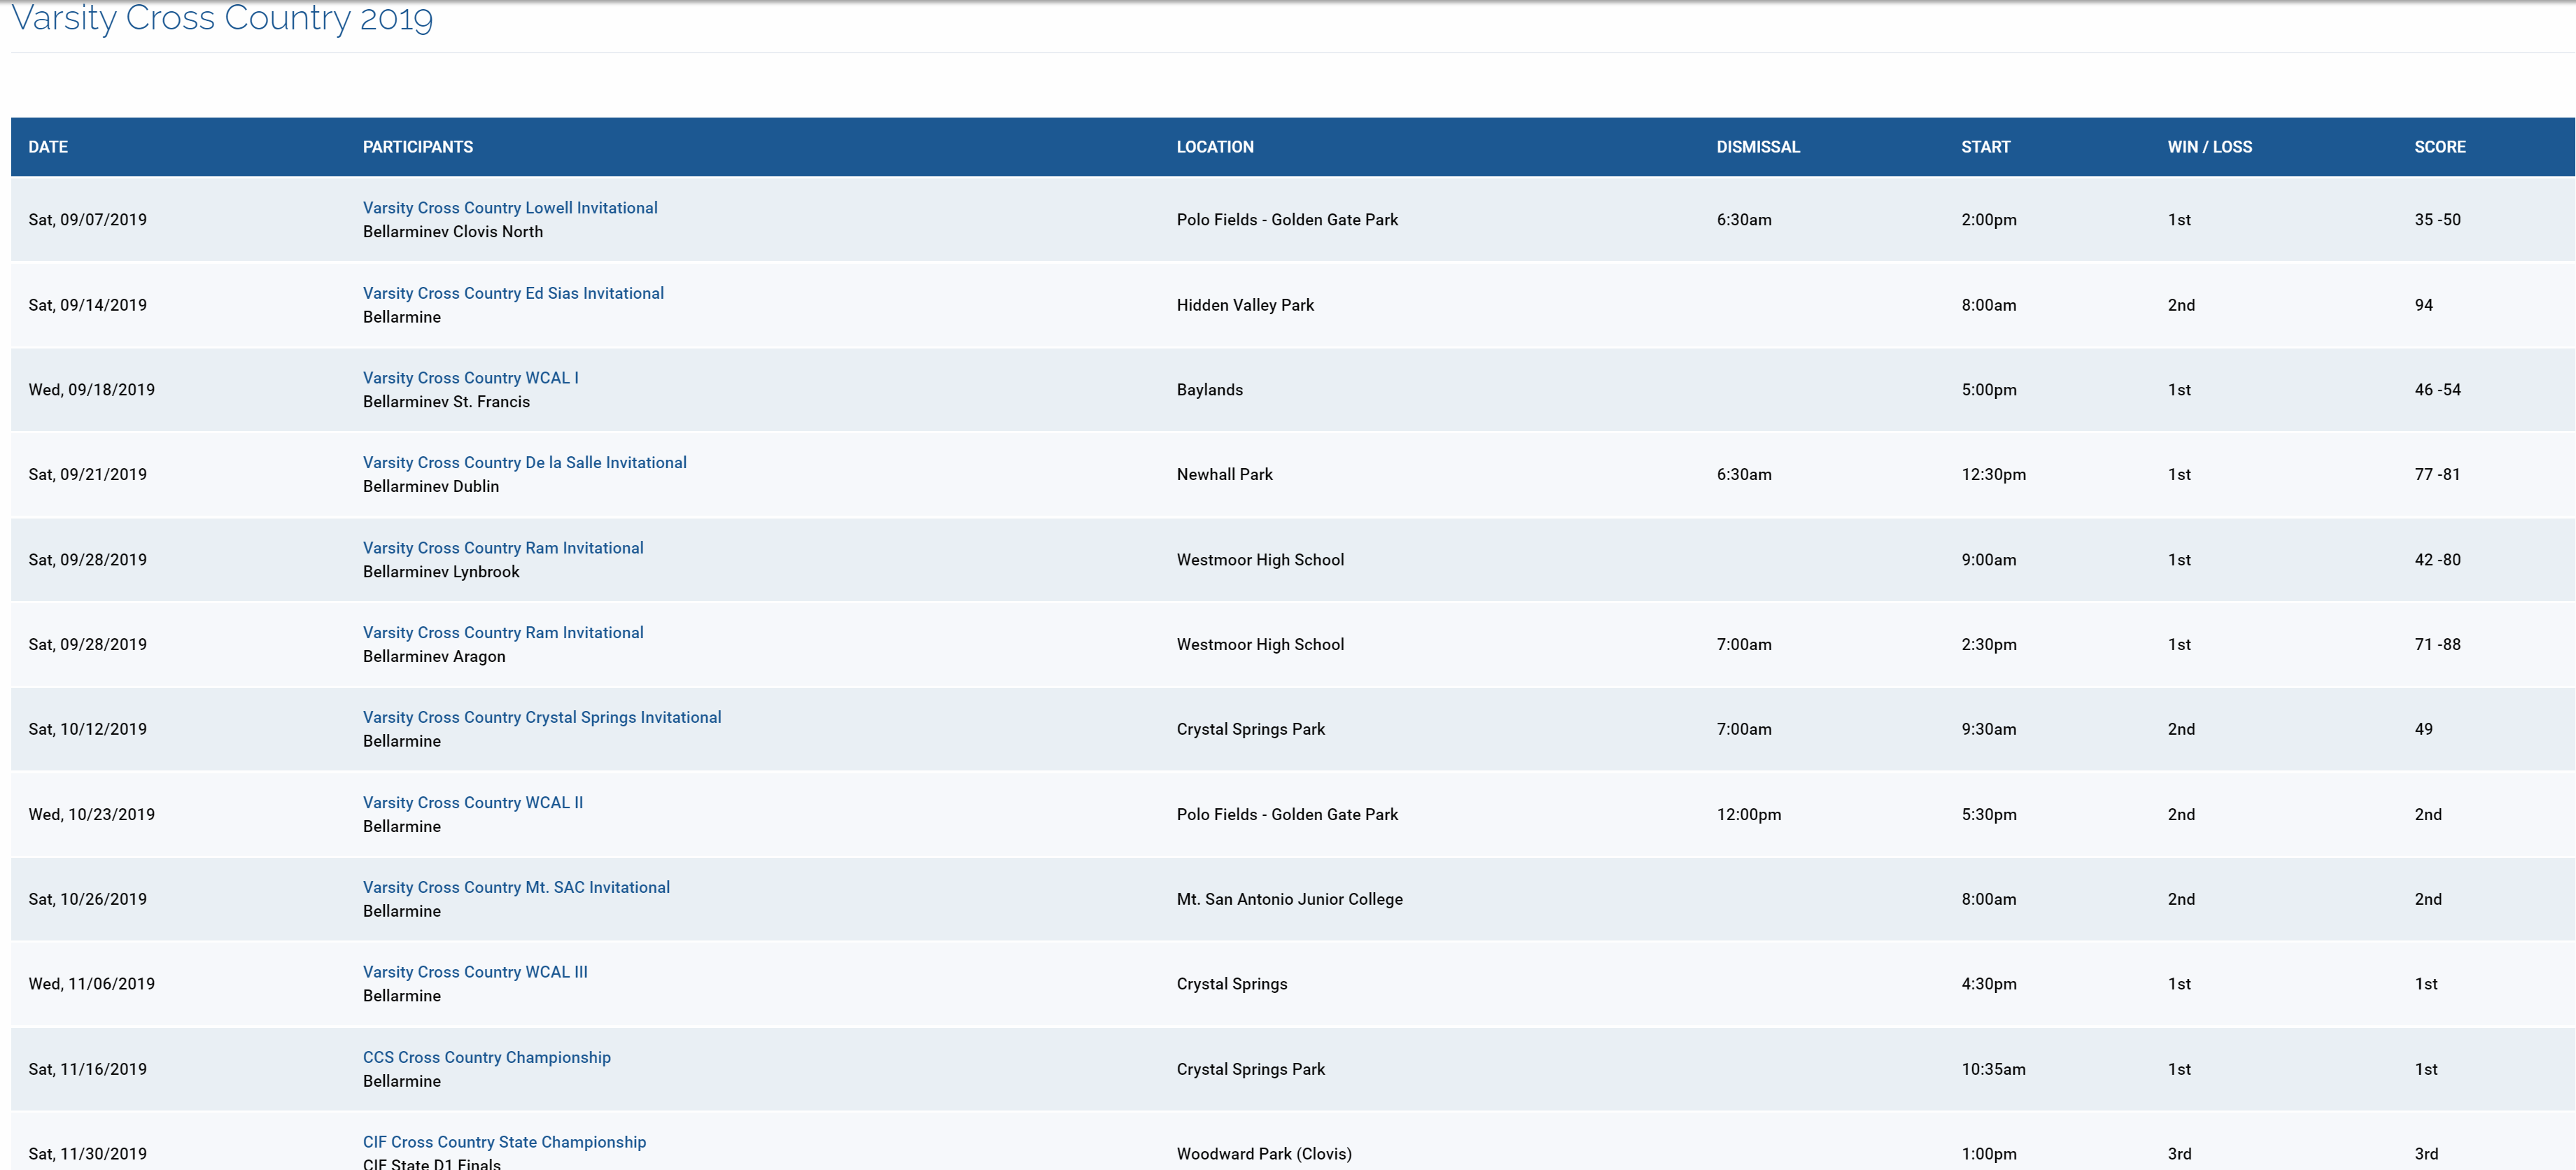Click Bellarmine v St. Francis text
The width and height of the screenshot is (2576, 1170).
click(x=446, y=402)
